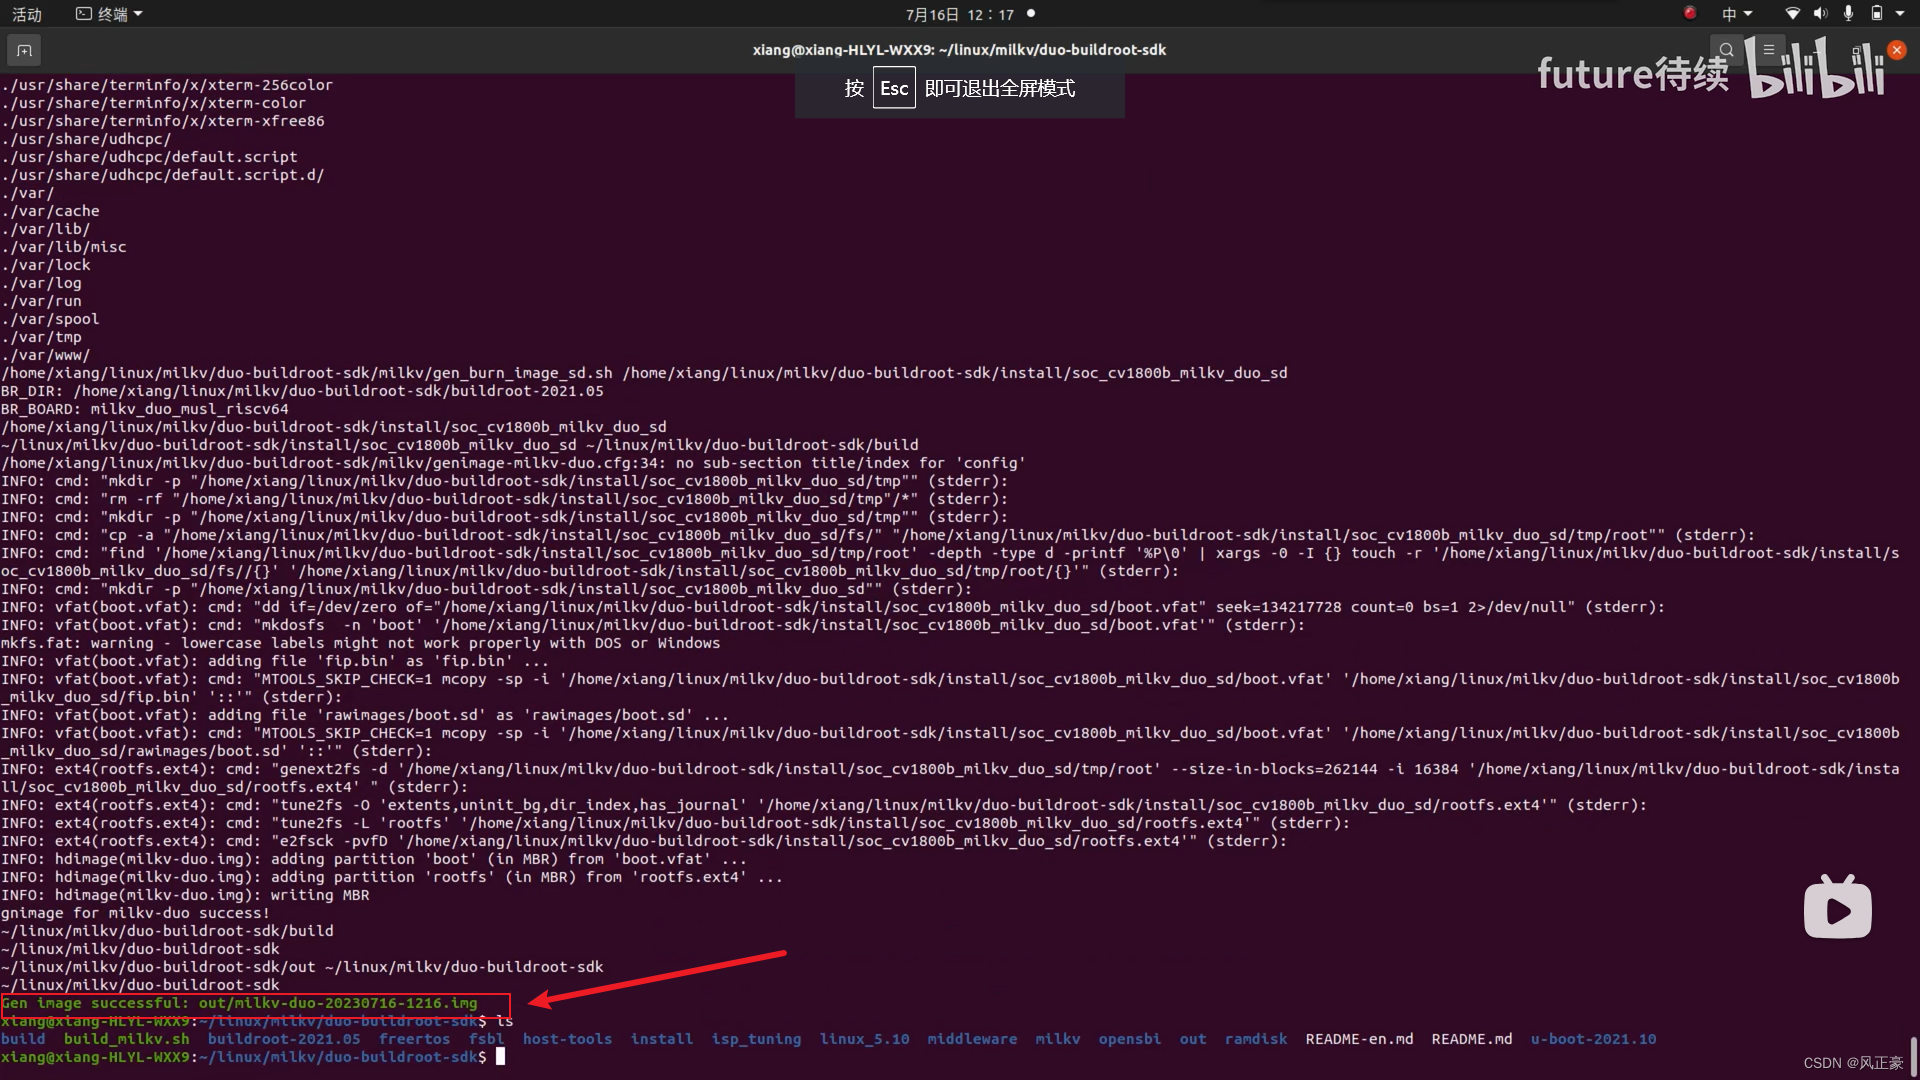
Task: Open the 中 input method menu
Action: 1737,14
